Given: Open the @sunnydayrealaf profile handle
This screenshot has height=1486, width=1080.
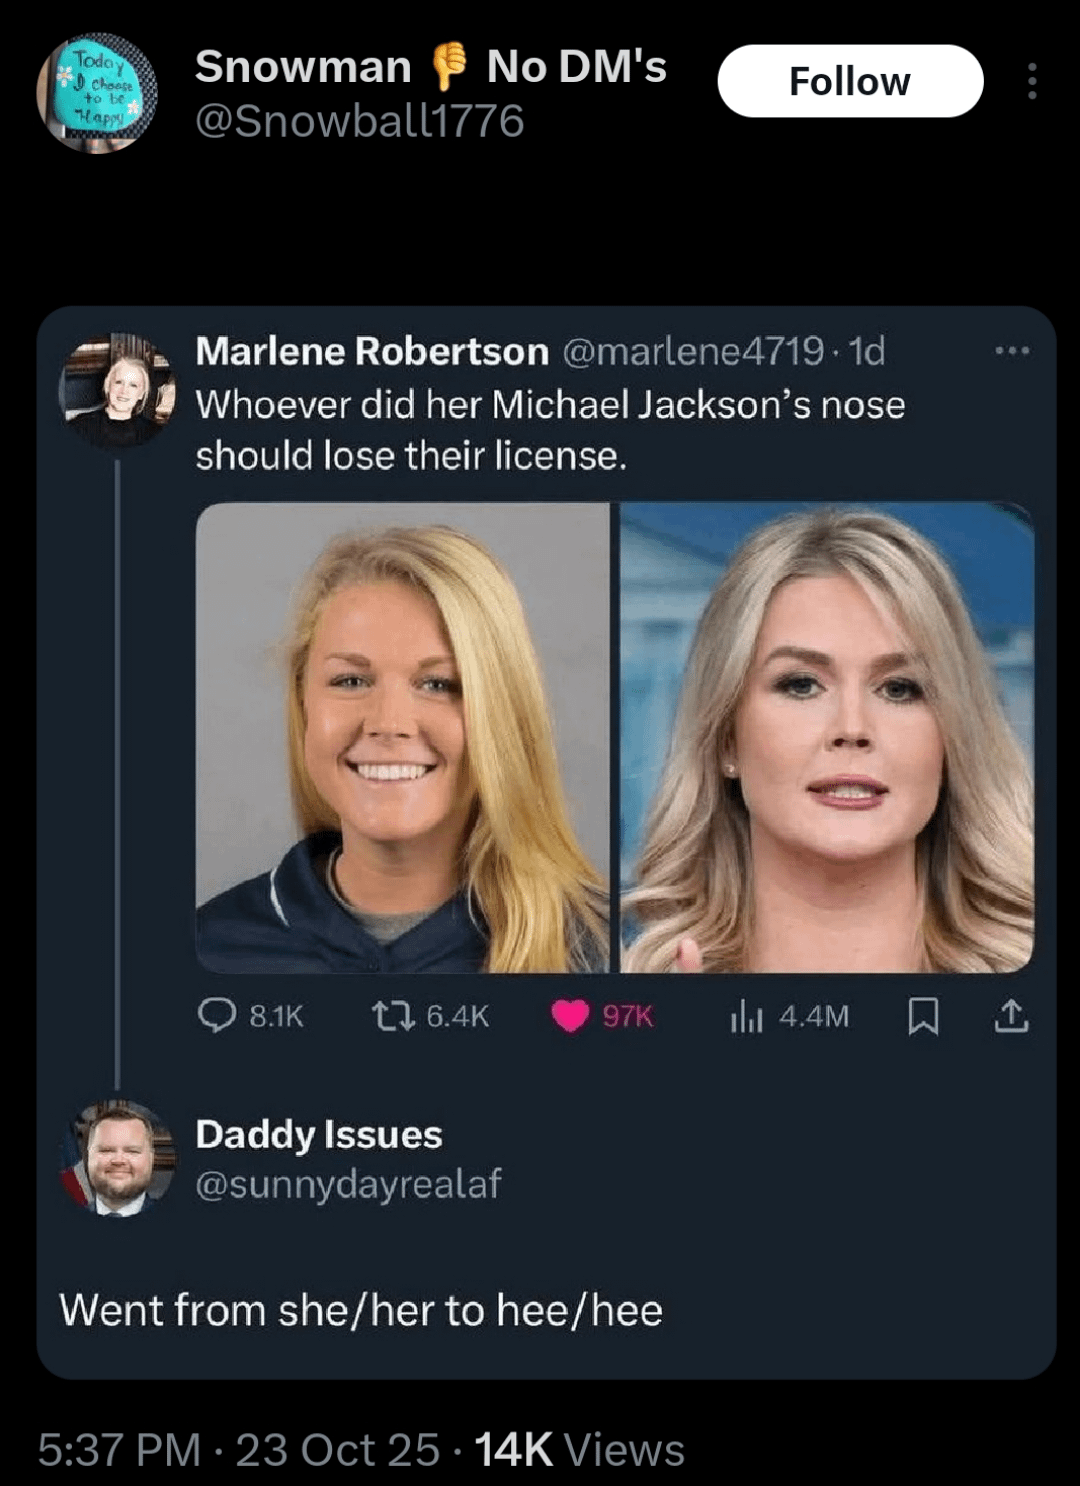Looking at the screenshot, I should pyautogui.click(x=348, y=1184).
